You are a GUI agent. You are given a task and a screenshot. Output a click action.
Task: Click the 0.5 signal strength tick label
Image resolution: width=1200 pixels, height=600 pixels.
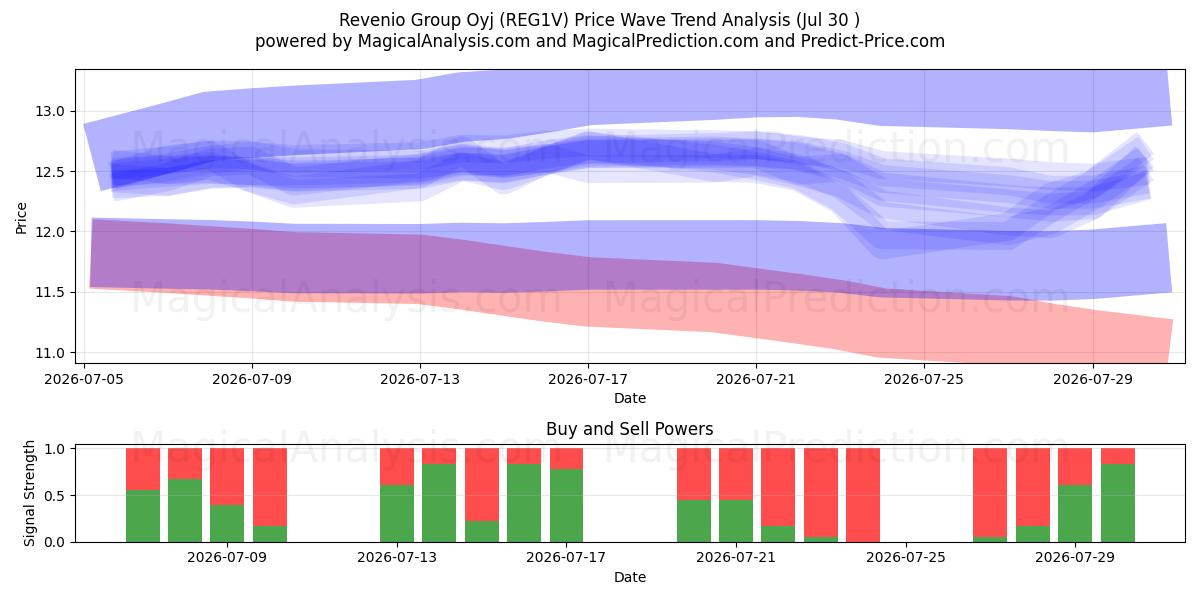[54, 496]
